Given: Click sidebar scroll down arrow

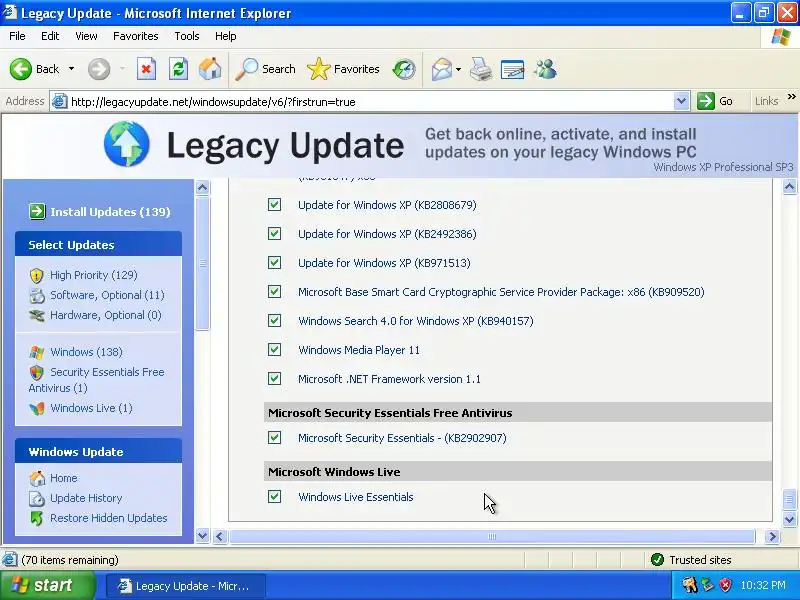Looking at the screenshot, I should pos(203,536).
